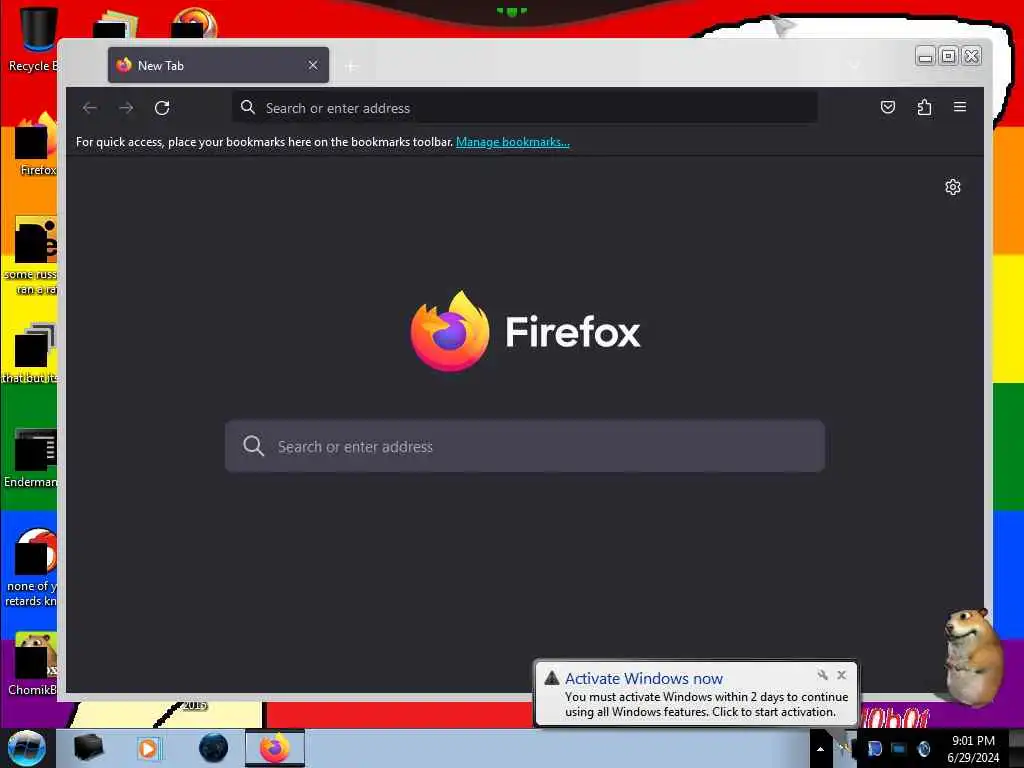Image resolution: width=1024 pixels, height=768 pixels.
Task: Maximize the Firefox window
Action: (x=948, y=56)
